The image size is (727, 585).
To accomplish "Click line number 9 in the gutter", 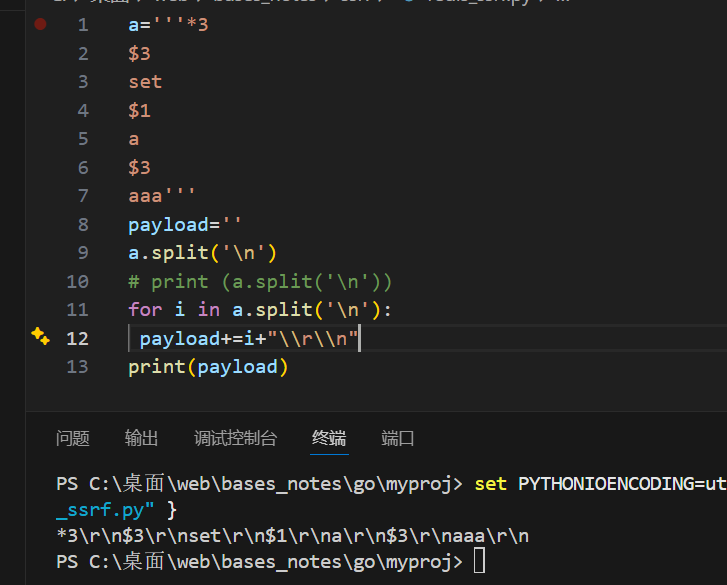I will tap(83, 253).
